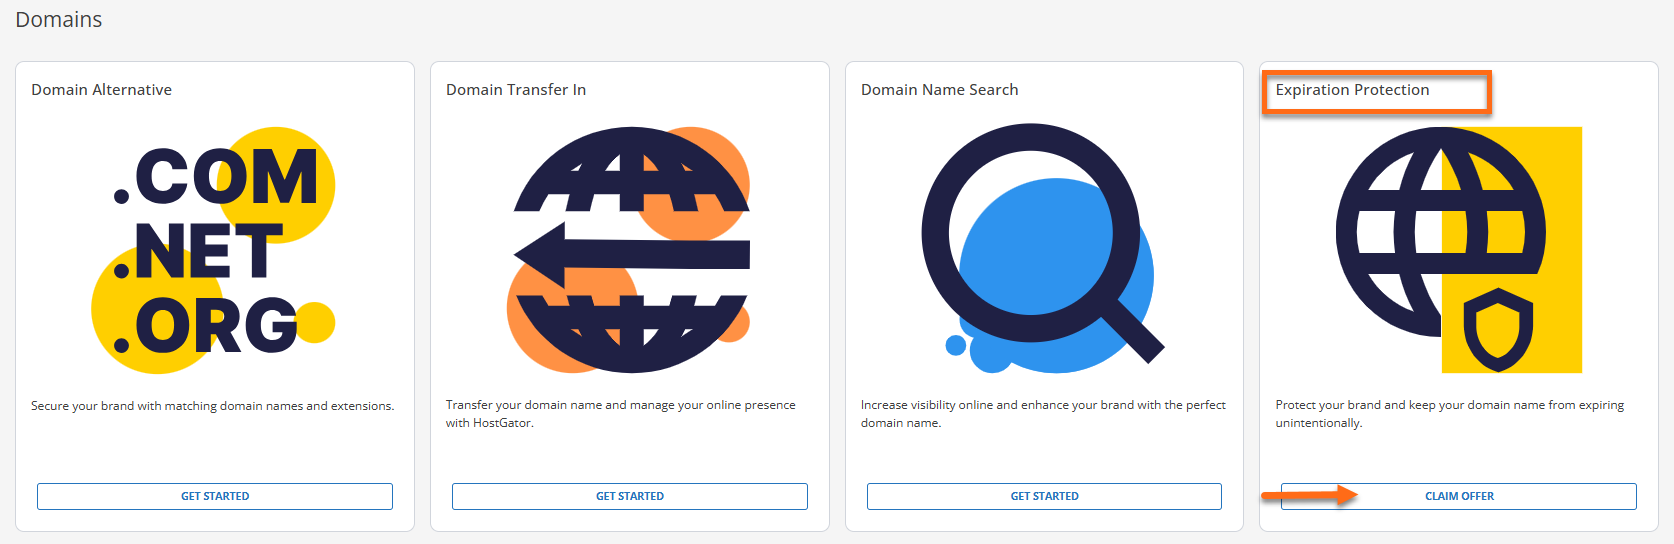The width and height of the screenshot is (1674, 544).
Task: Click the 'Secure your brand' description text
Action: click(x=212, y=406)
